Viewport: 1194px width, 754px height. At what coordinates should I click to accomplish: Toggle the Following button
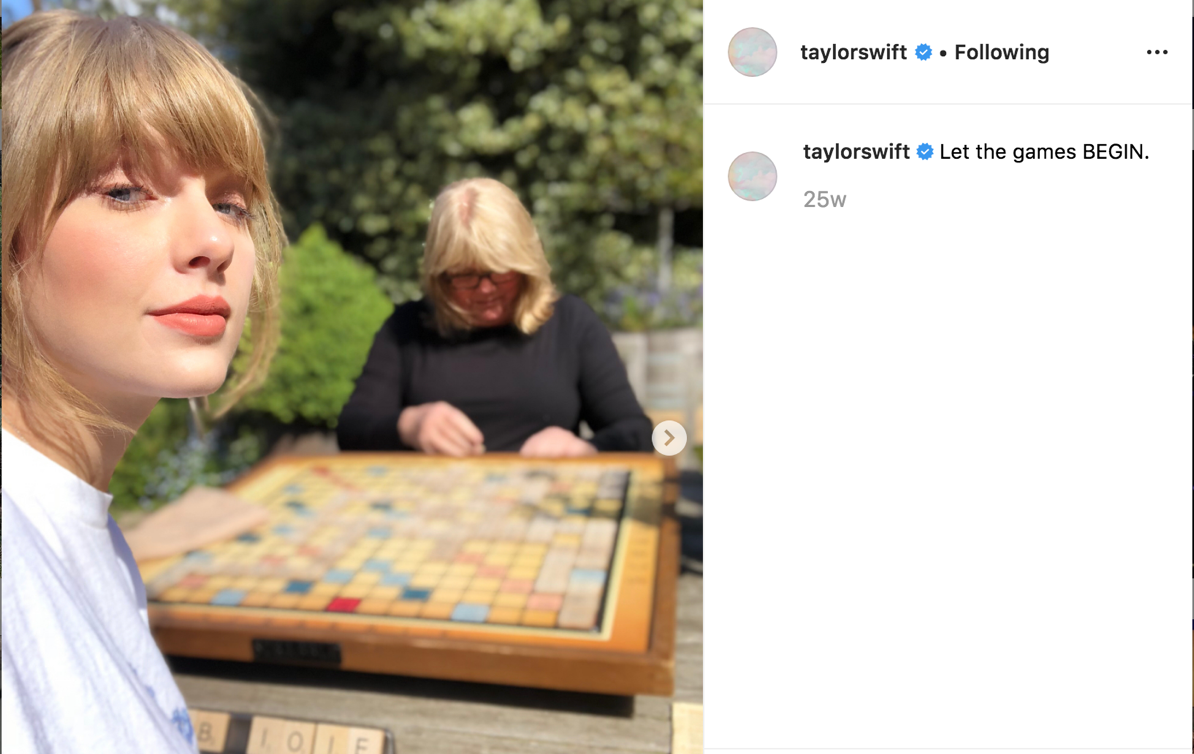(1001, 53)
